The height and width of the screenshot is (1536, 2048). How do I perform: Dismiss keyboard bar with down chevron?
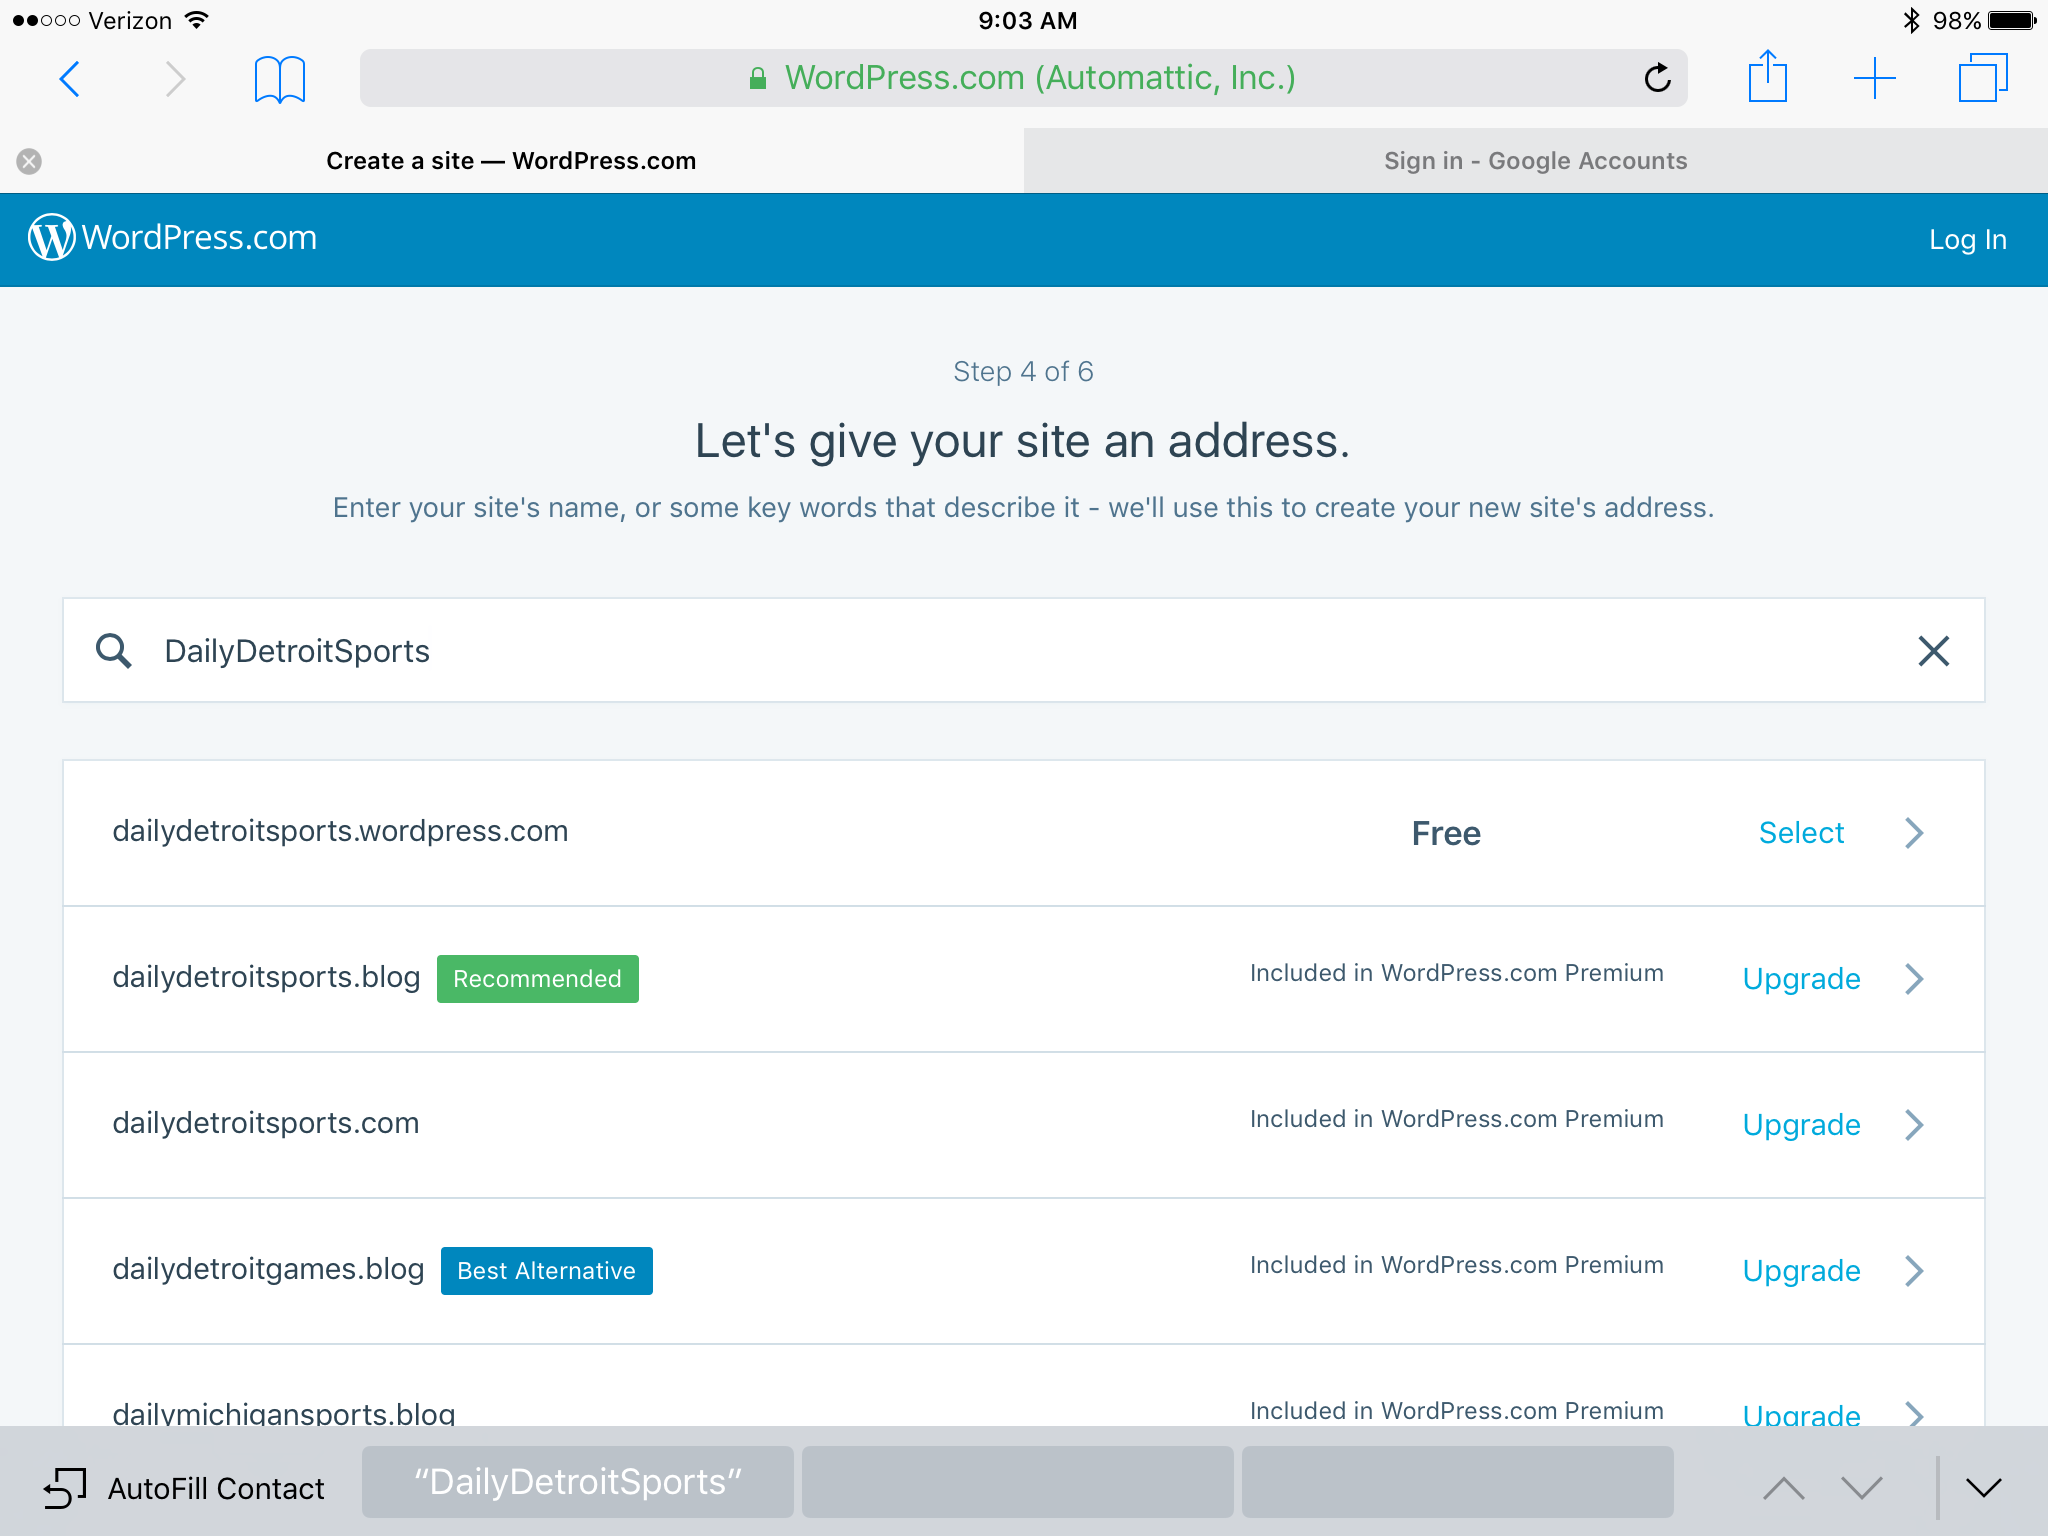coord(1983,1488)
